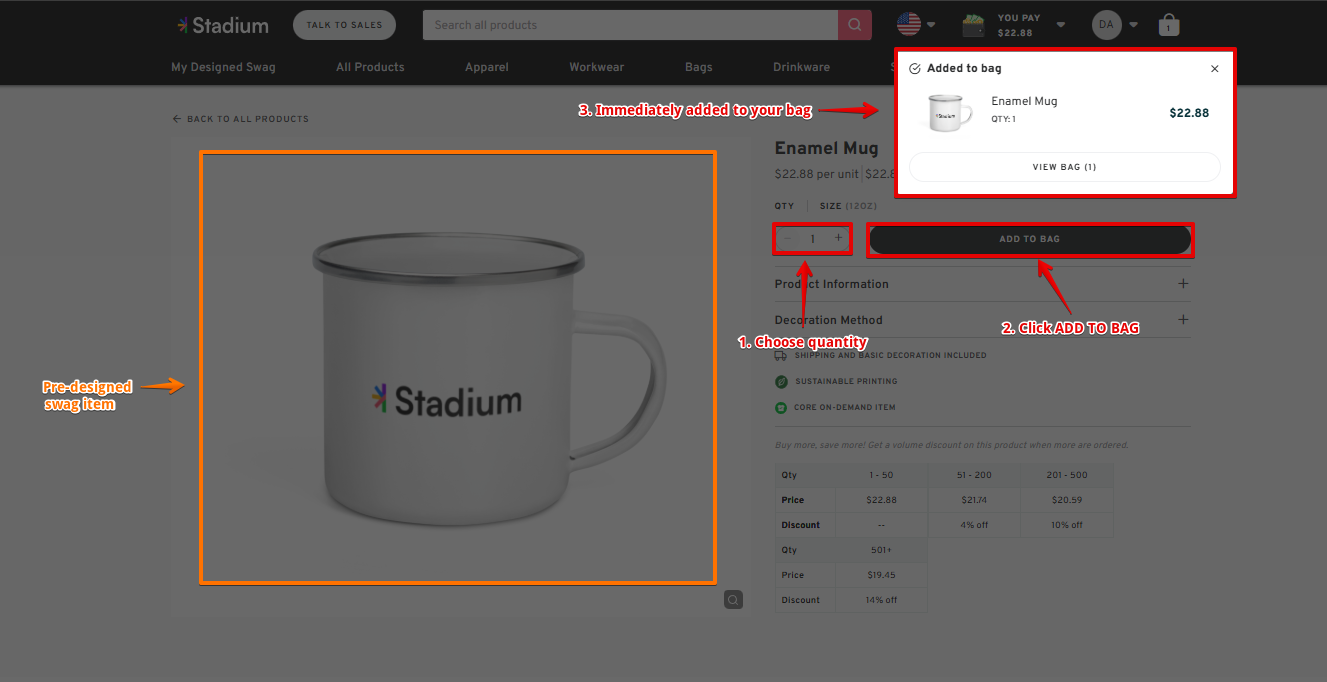Click the VIEW BAG (1) button
Viewport: 1327px width, 682px height.
point(1064,167)
